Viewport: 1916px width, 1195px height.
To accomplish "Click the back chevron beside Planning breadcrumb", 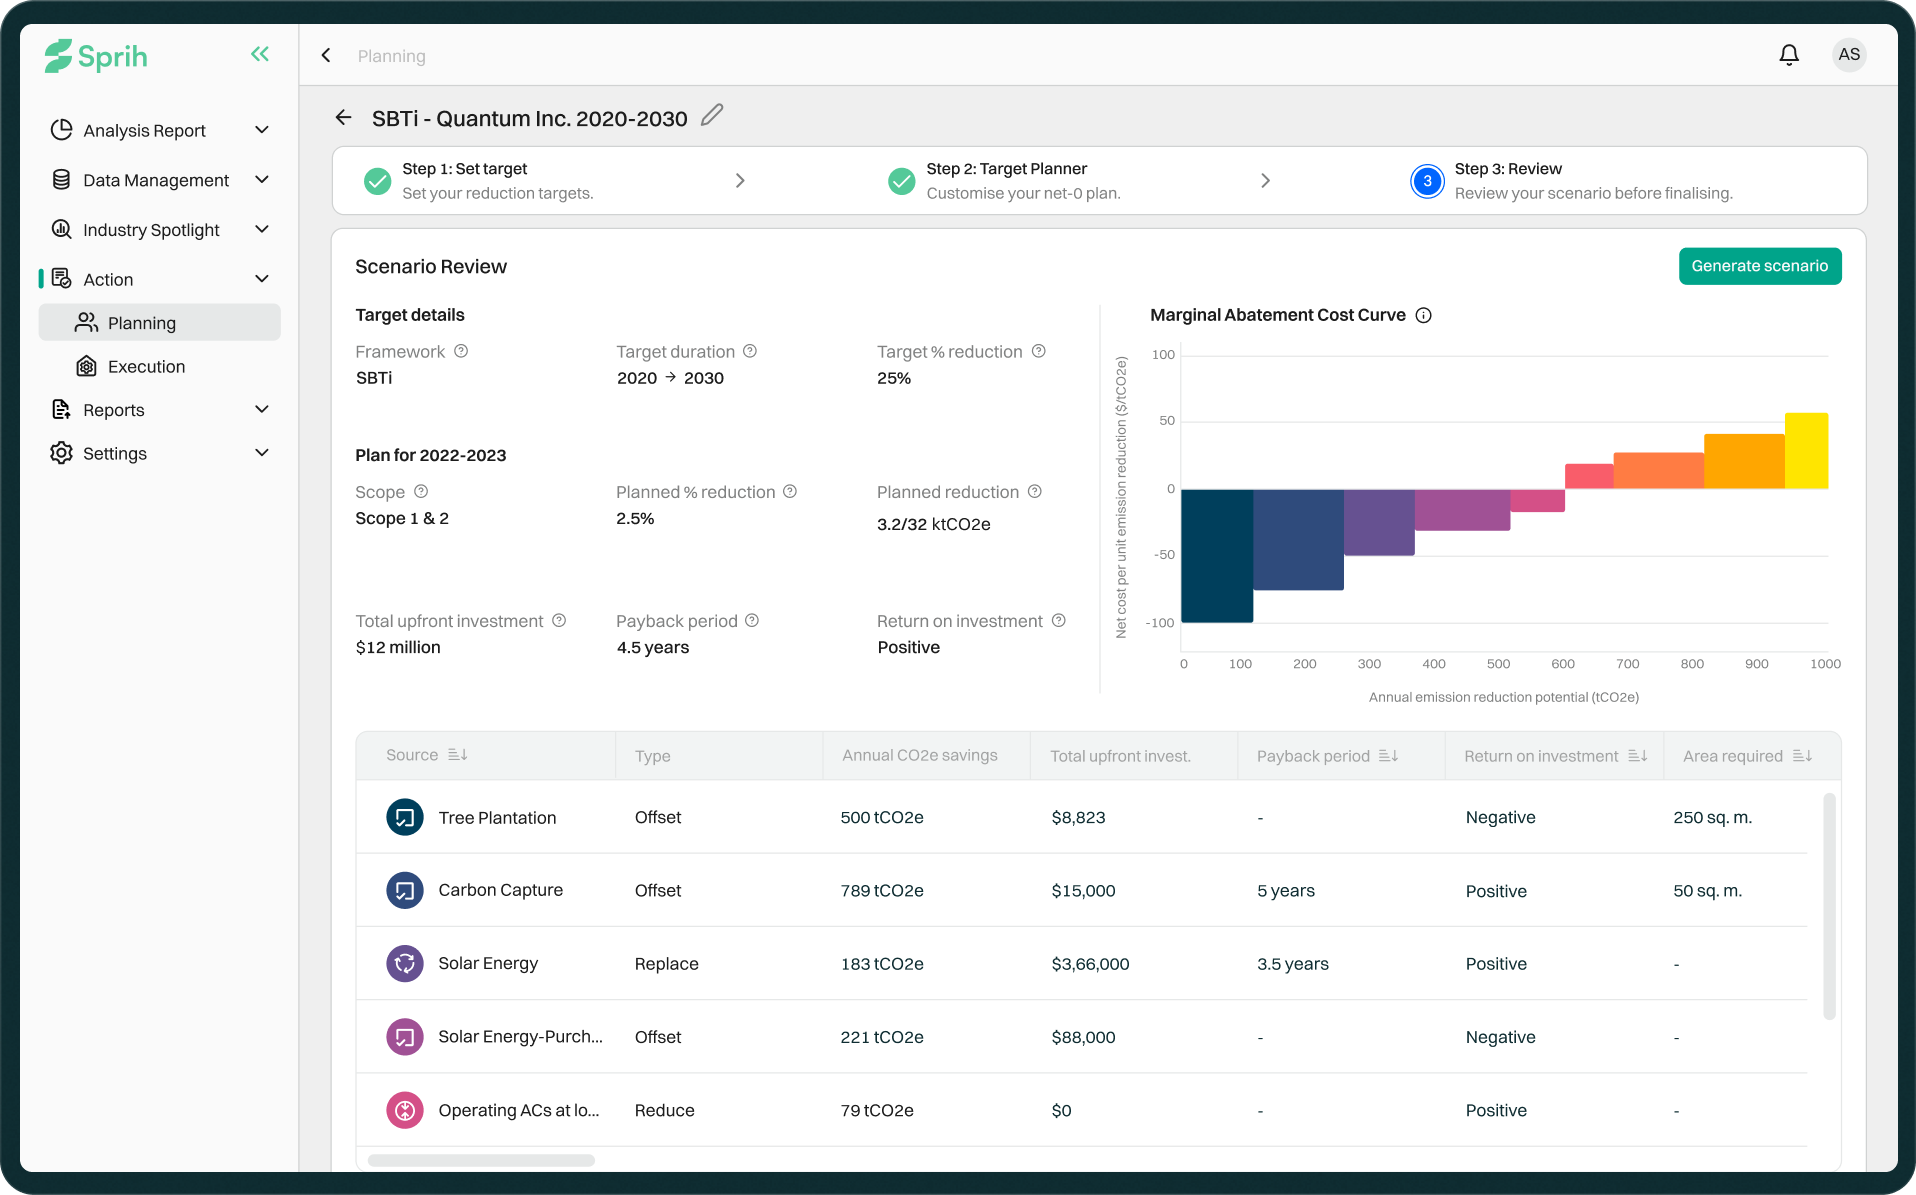I will coord(326,56).
